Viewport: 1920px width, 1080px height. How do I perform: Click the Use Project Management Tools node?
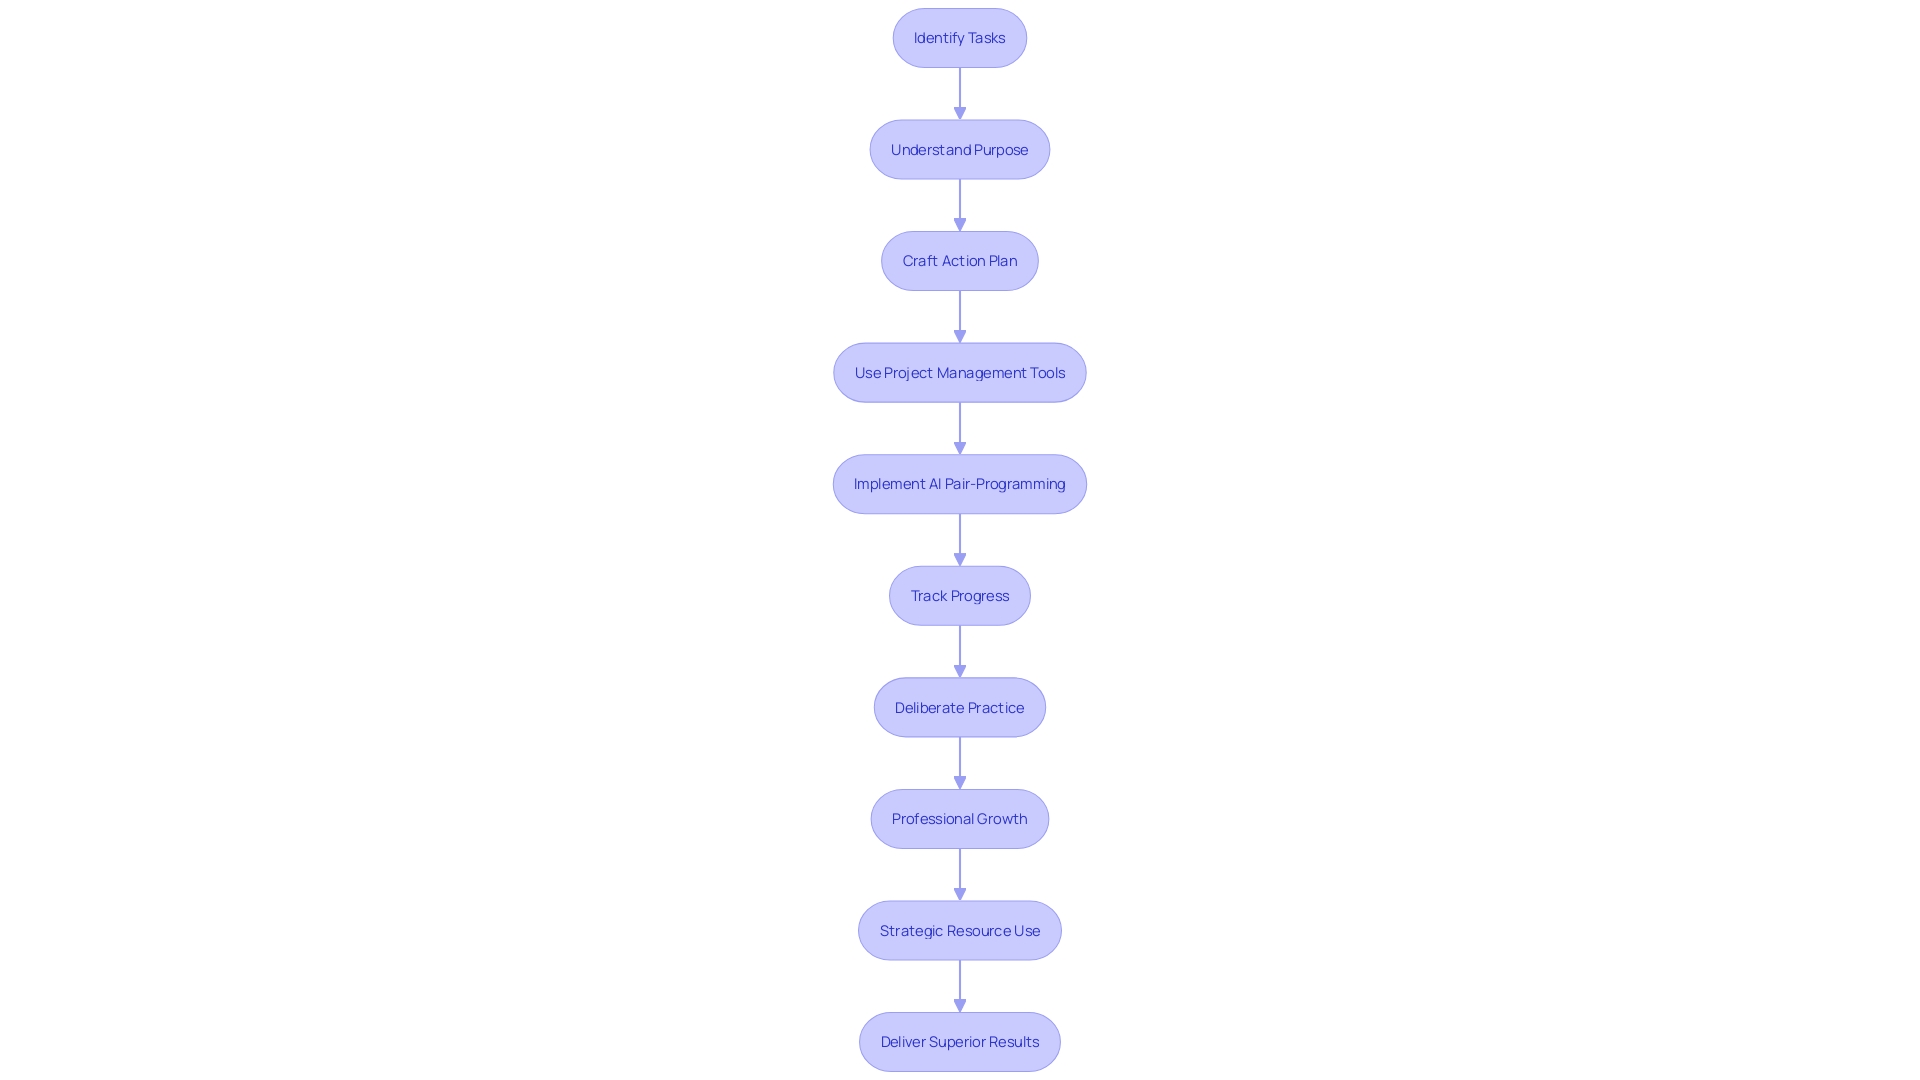[x=959, y=372]
